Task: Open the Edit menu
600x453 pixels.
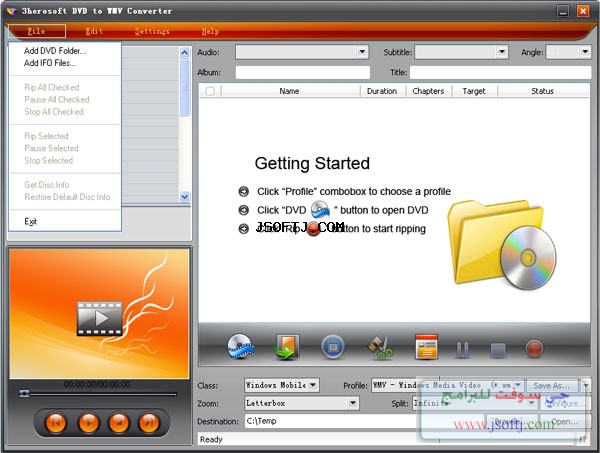Action: pyautogui.click(x=94, y=31)
